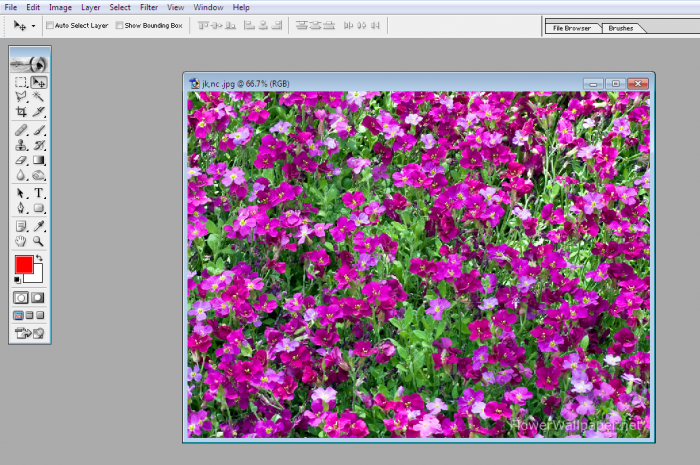Image resolution: width=700 pixels, height=465 pixels.
Task: Switch to Quick Mask mode
Action: pyautogui.click(x=38, y=298)
